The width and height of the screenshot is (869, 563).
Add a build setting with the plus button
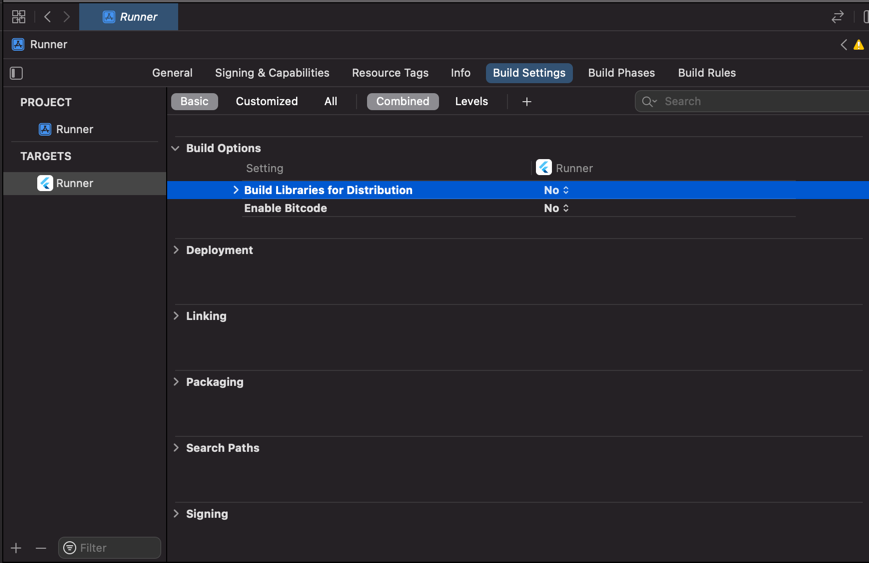pyautogui.click(x=526, y=101)
